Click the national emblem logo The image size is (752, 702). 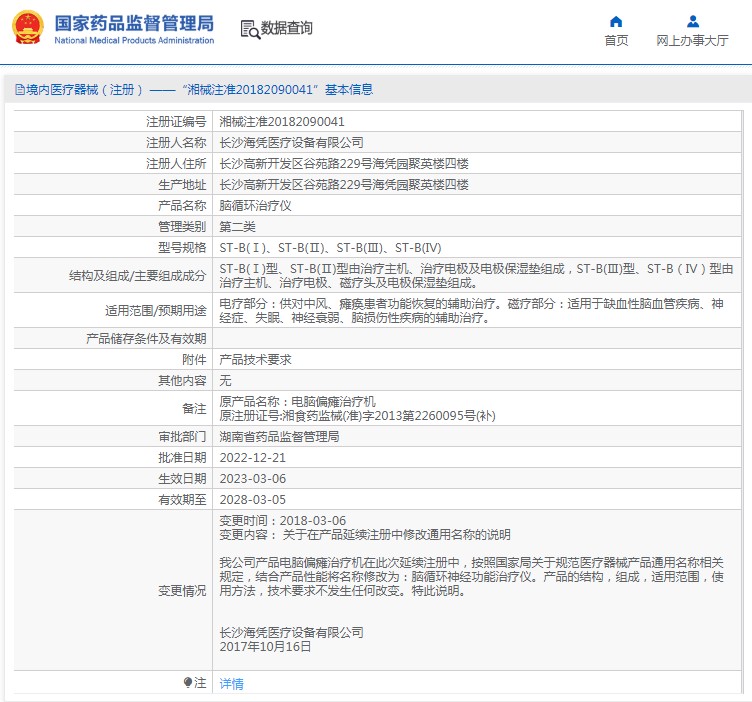[x=28, y=28]
